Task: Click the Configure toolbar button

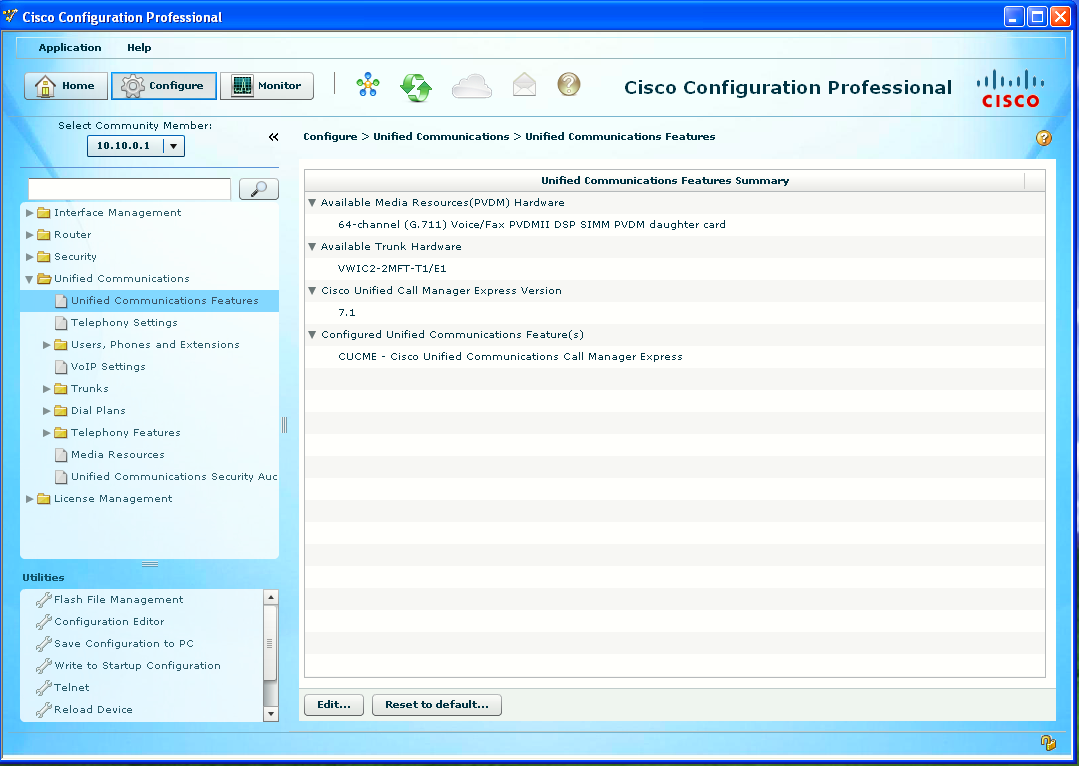Action: 164,86
